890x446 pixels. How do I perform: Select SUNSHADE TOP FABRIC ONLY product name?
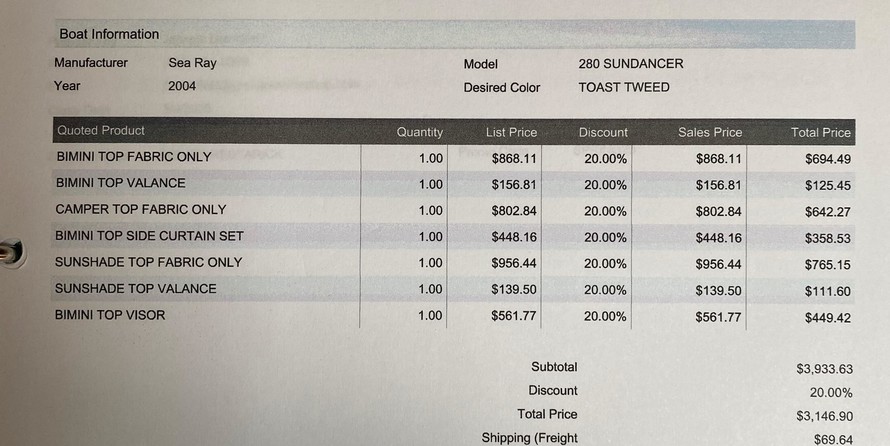(x=148, y=262)
